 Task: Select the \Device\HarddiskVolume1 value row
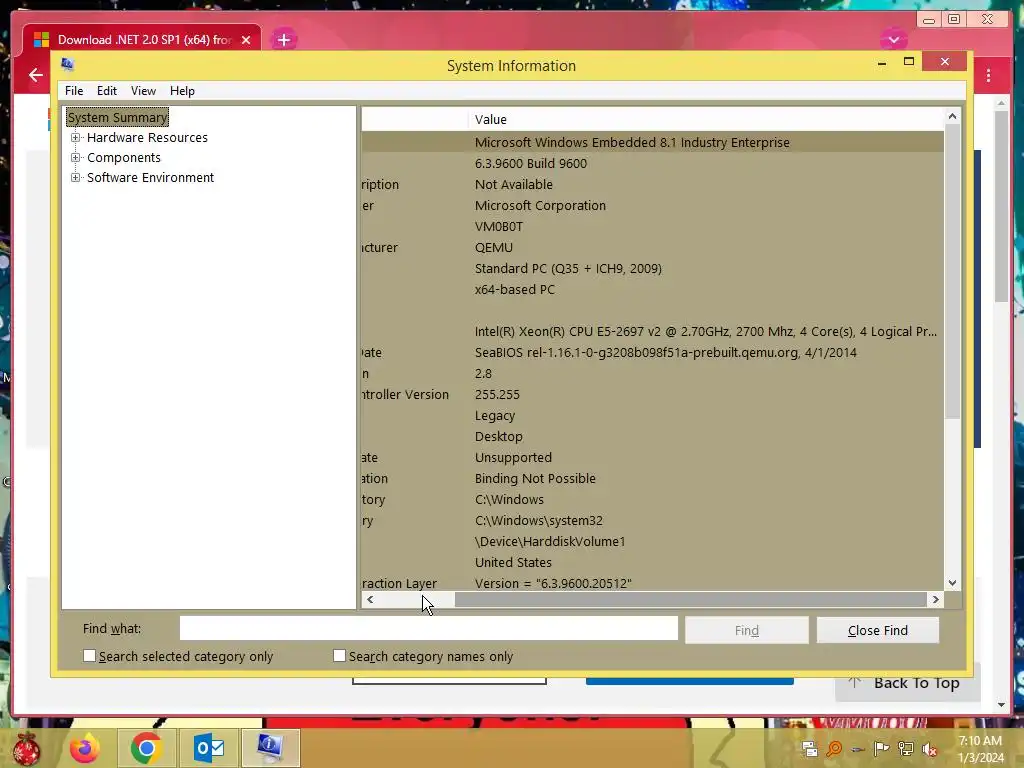[x=652, y=541]
